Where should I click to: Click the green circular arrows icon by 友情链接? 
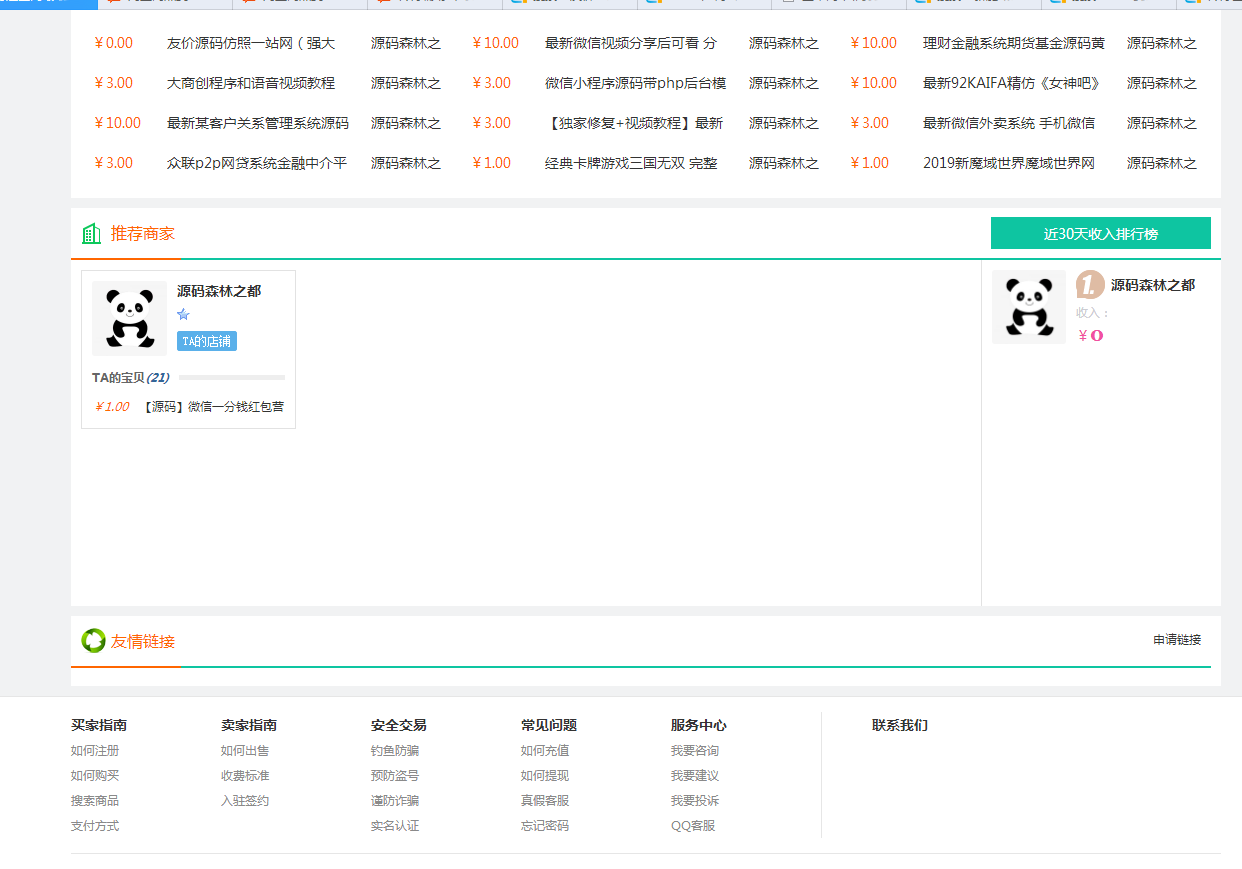[93, 641]
